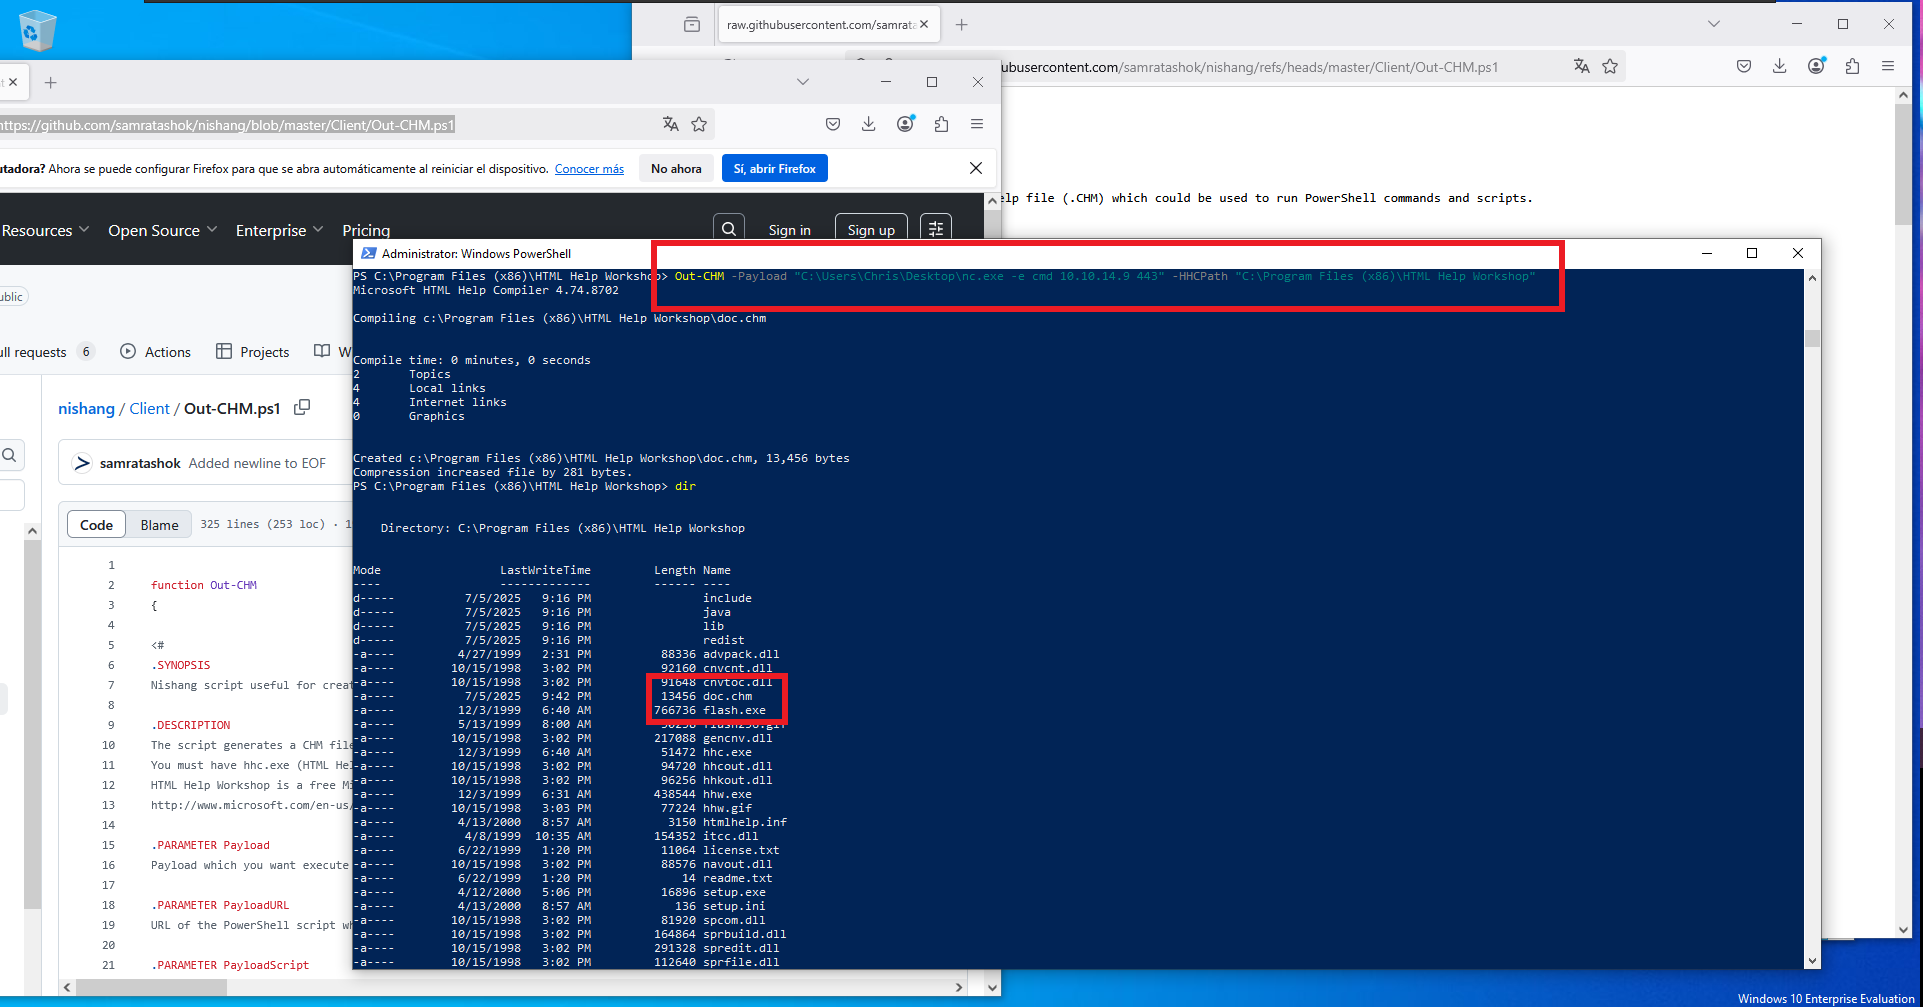The height and width of the screenshot is (1007, 1923).
Task: Click the search icon in GitHub file sidebar
Action: tap(10, 456)
